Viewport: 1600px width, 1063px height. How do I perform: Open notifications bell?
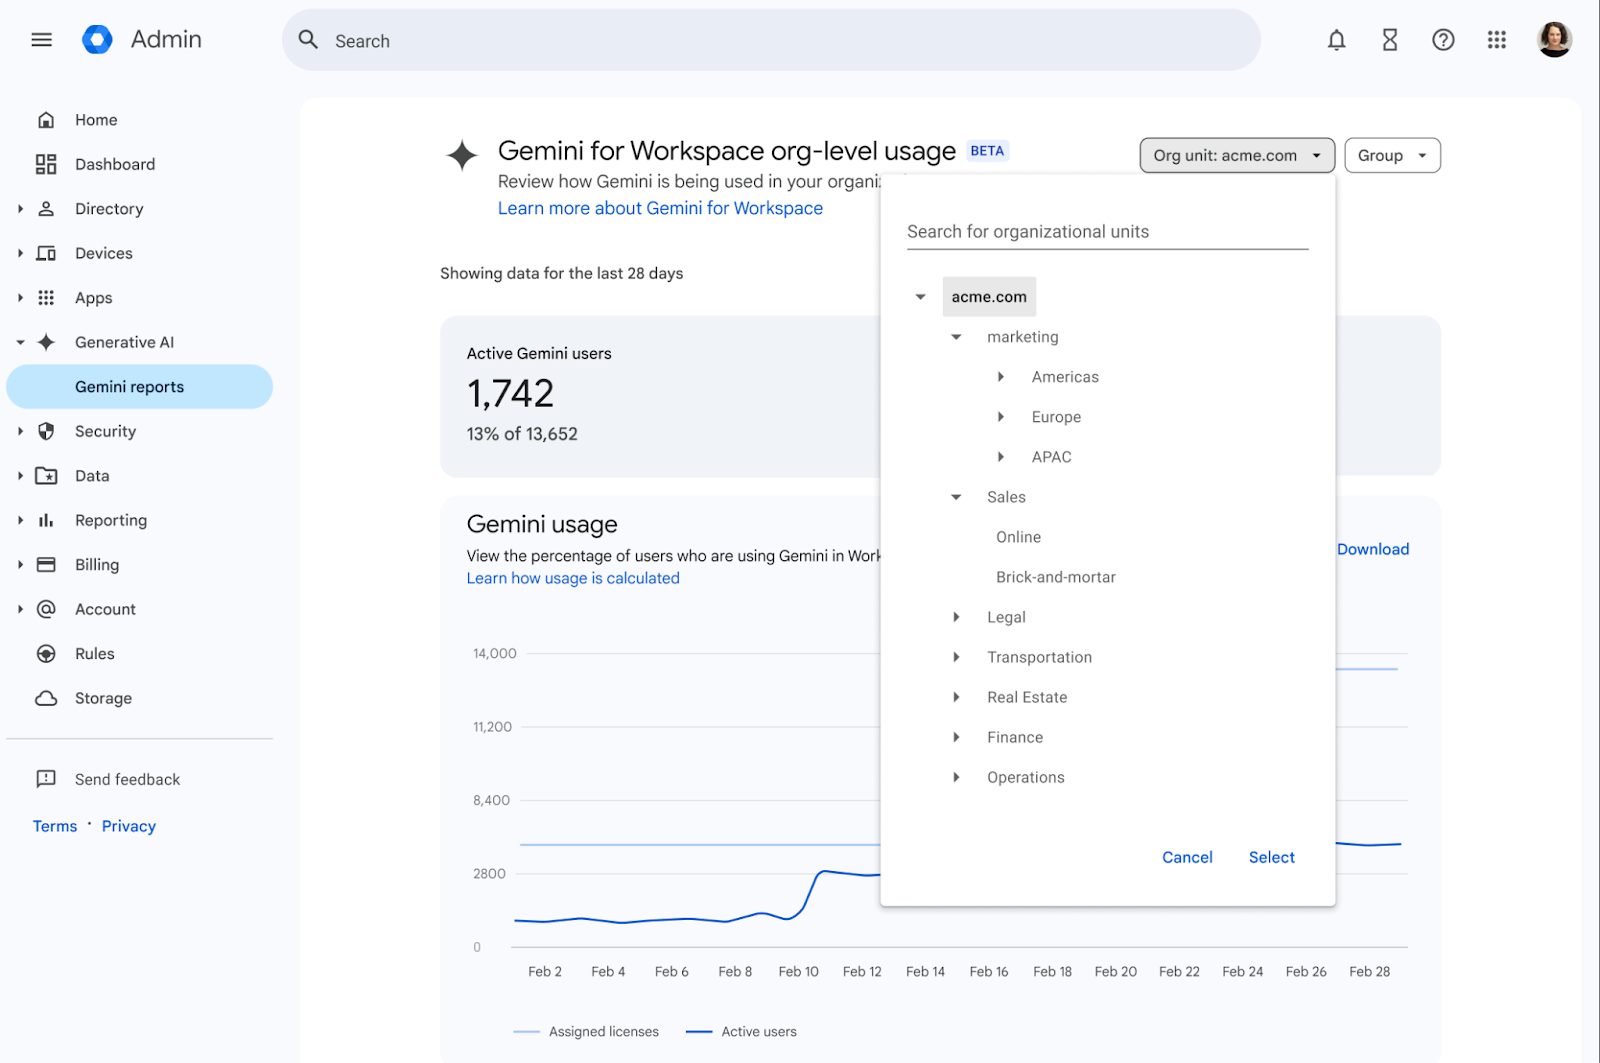[1336, 40]
